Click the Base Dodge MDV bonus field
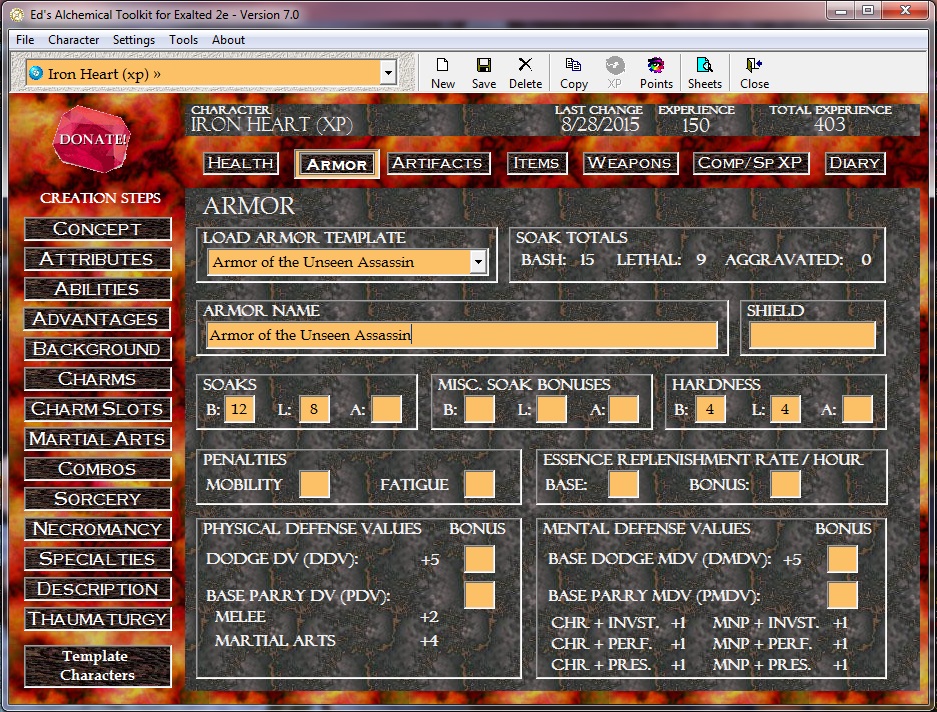Image resolution: width=937 pixels, height=712 pixels. (843, 559)
